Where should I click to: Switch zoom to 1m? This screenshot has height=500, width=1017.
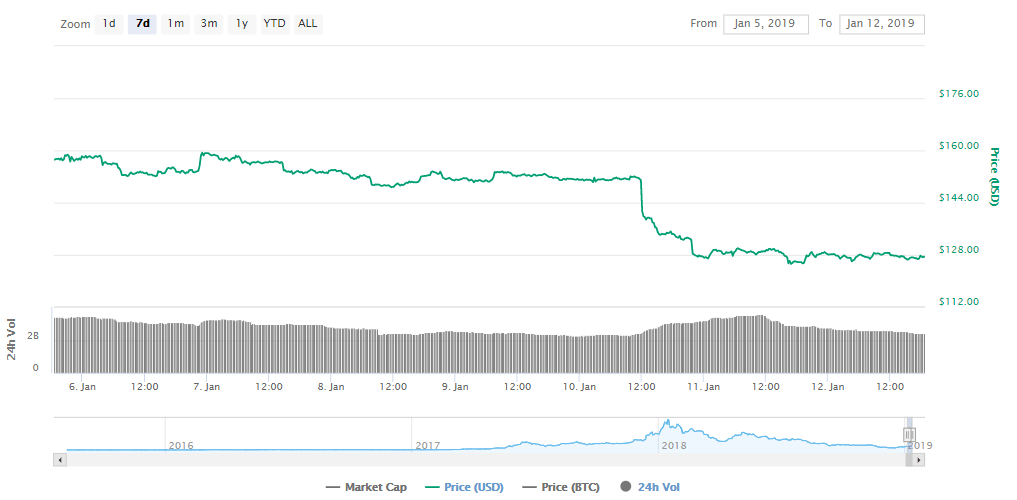tap(176, 23)
